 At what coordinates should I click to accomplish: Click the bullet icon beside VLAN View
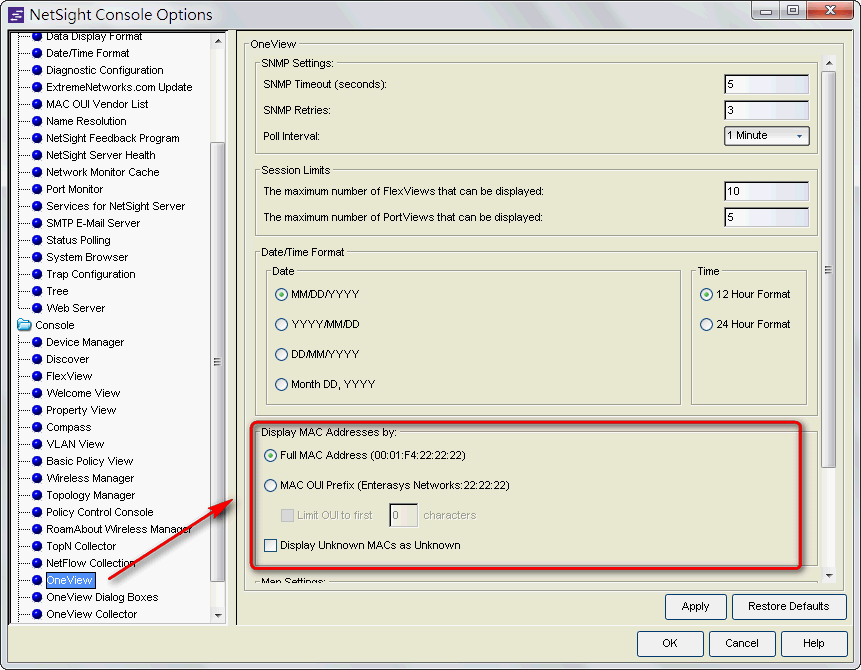37,445
